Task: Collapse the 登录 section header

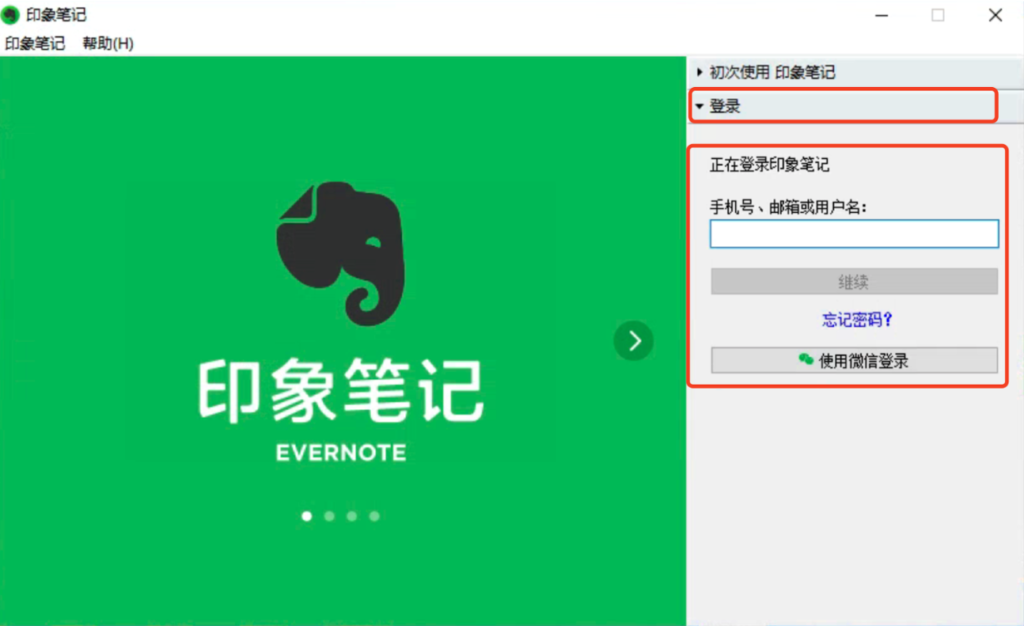Action: 855,106
